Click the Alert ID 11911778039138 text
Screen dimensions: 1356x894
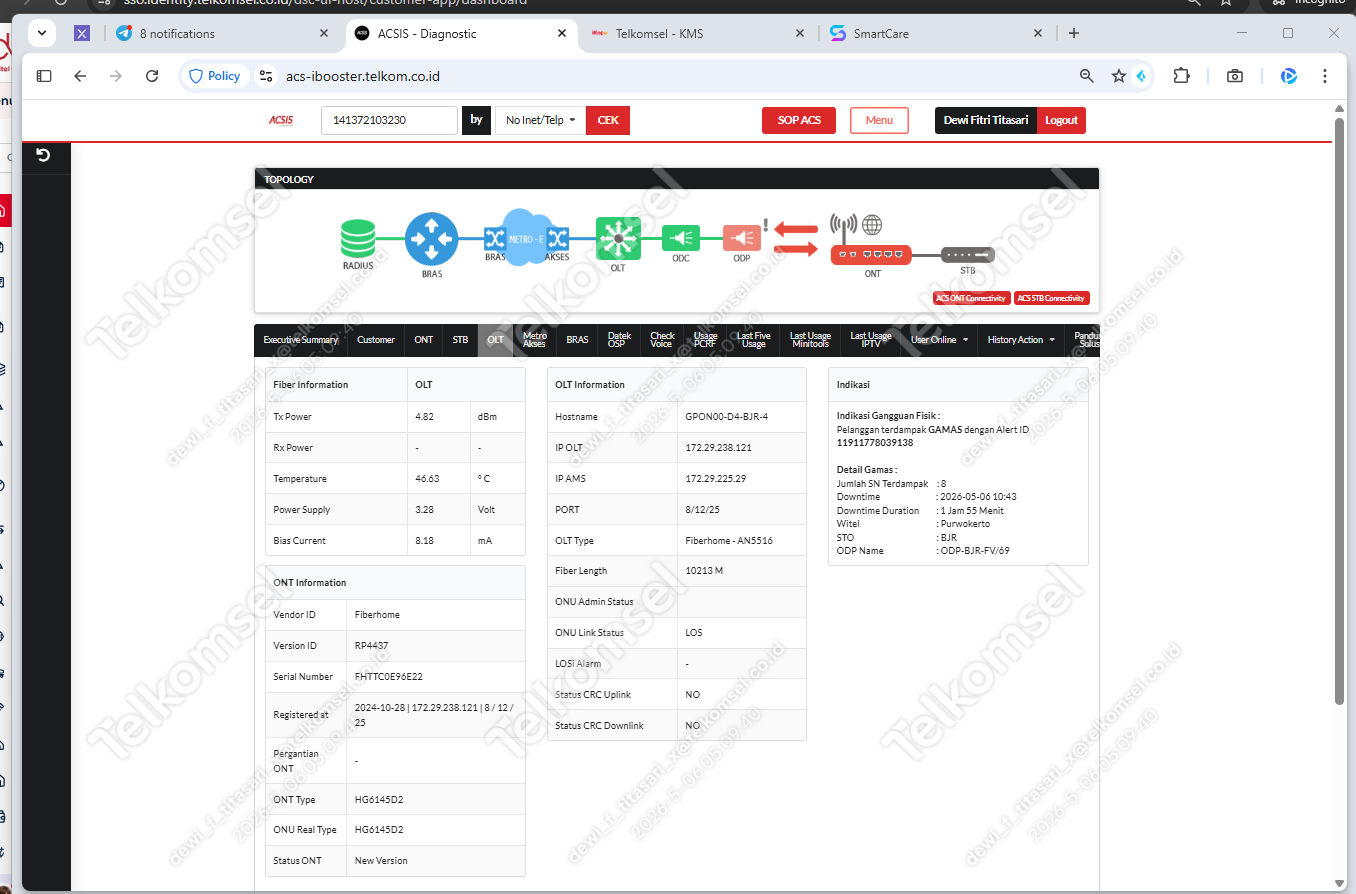click(875, 442)
